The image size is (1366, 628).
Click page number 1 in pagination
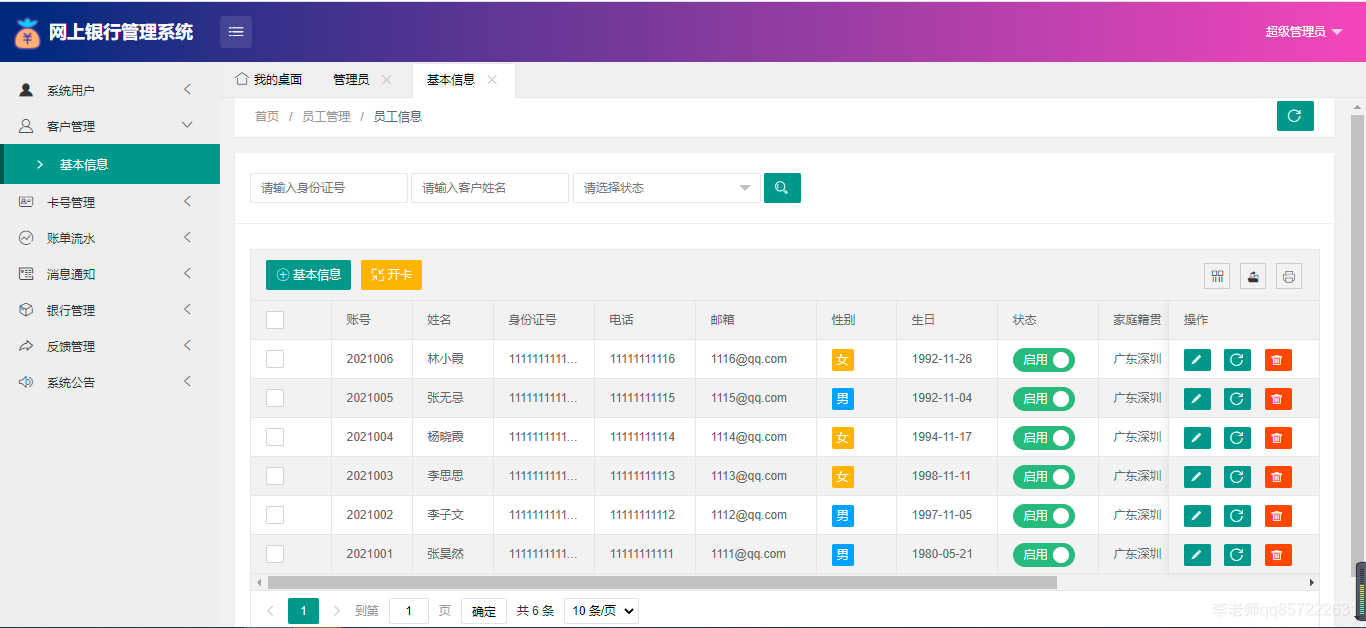[x=303, y=611]
